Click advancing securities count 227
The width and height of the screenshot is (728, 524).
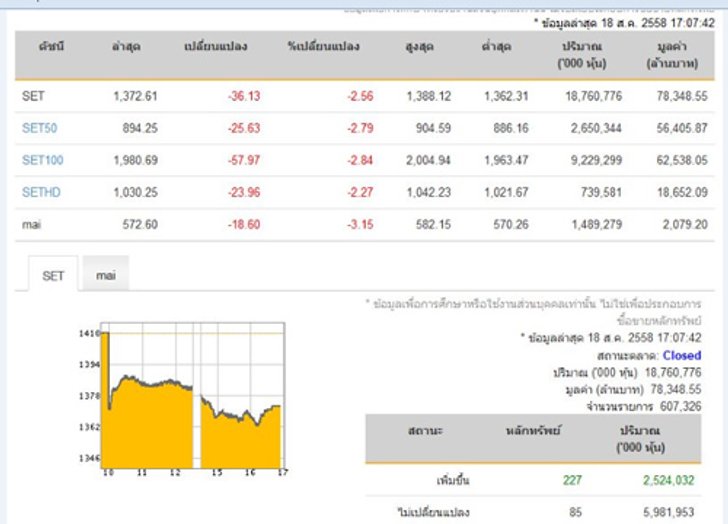coord(572,480)
